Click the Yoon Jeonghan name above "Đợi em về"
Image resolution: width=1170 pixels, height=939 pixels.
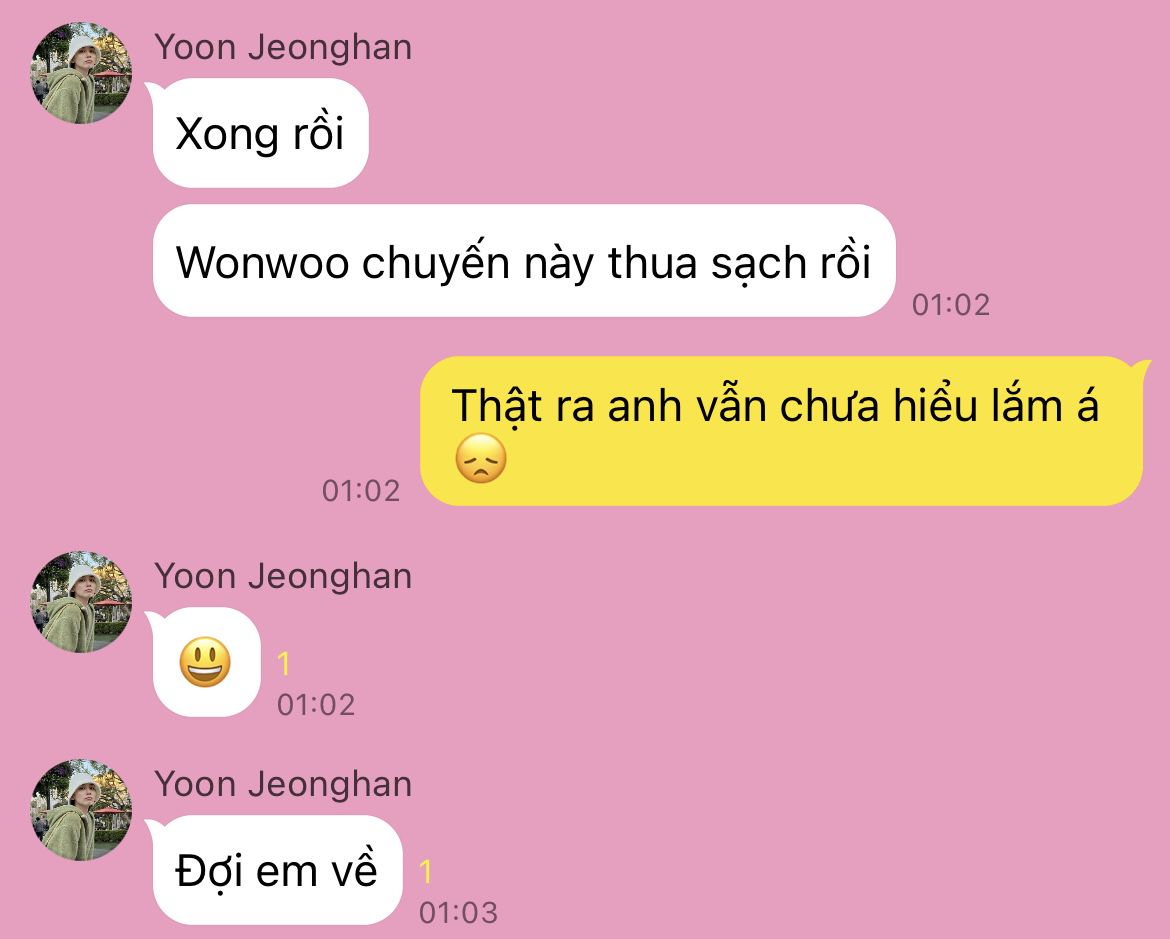click(283, 785)
